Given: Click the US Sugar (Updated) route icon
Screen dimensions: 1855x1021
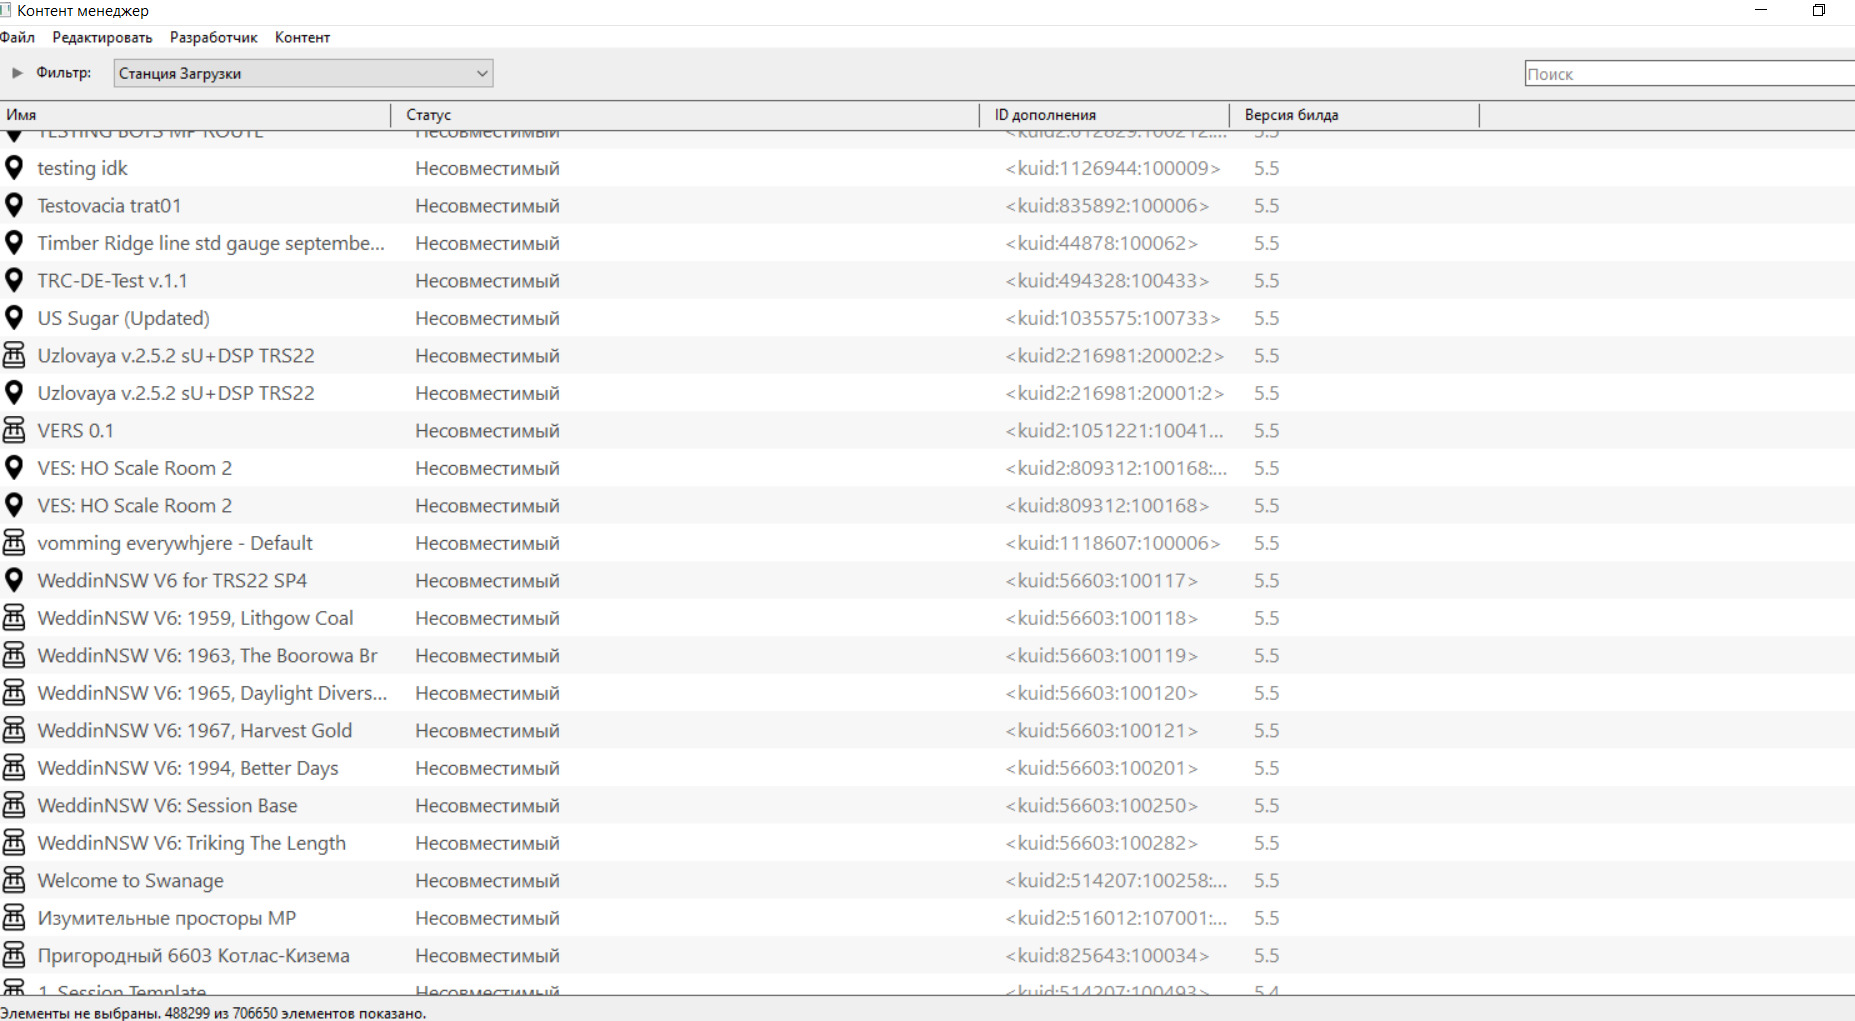Looking at the screenshot, I should [x=14, y=318].
